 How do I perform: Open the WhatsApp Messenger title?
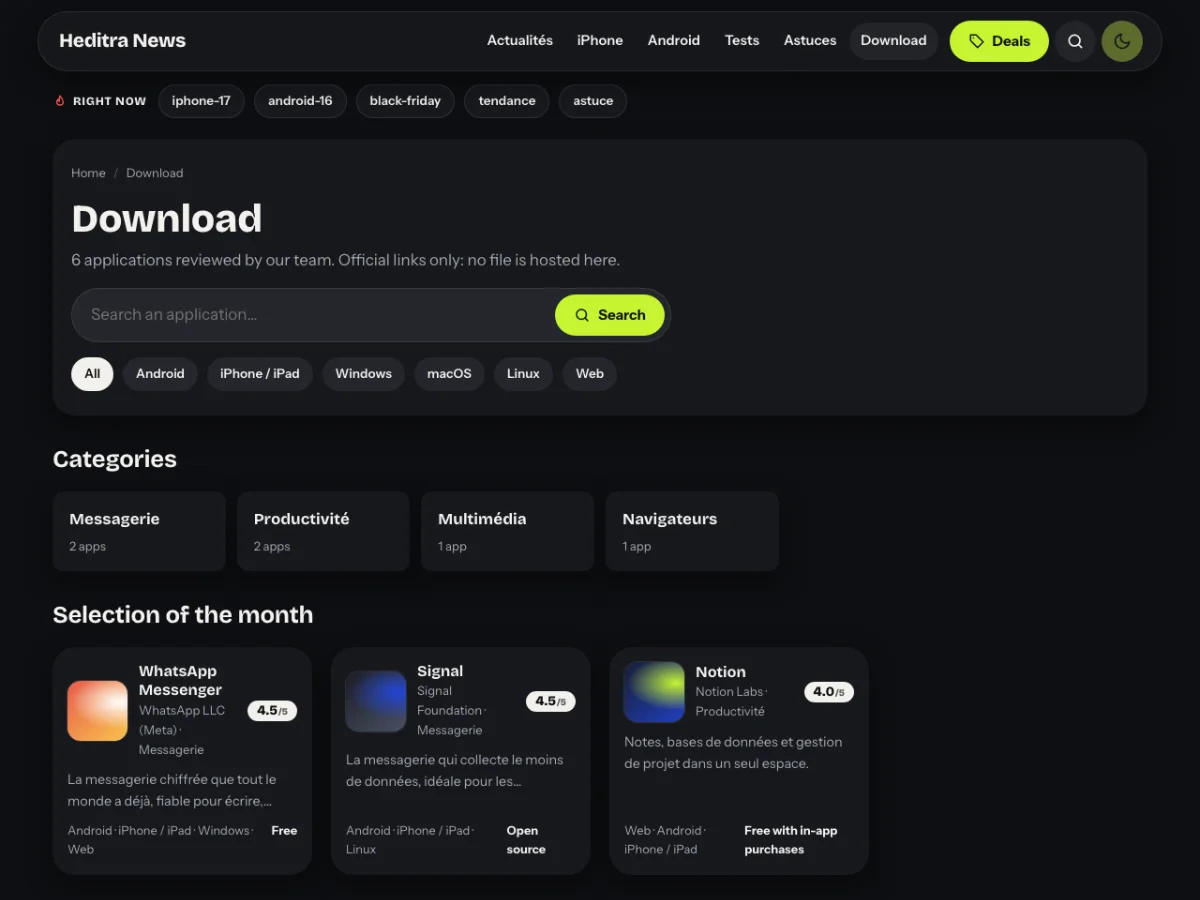[x=180, y=681]
